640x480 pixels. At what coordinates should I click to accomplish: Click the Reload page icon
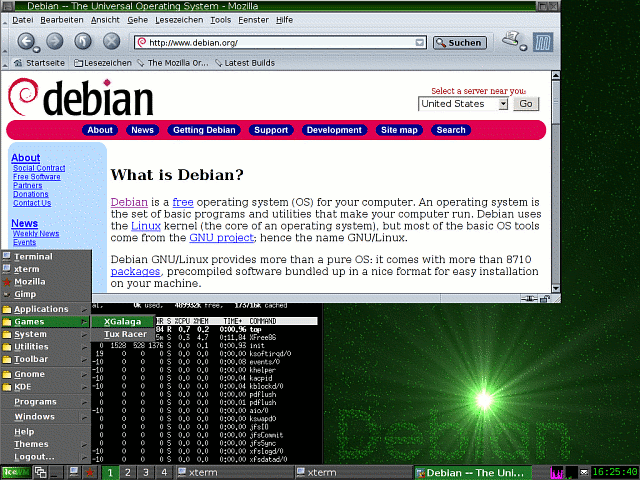(x=83, y=42)
